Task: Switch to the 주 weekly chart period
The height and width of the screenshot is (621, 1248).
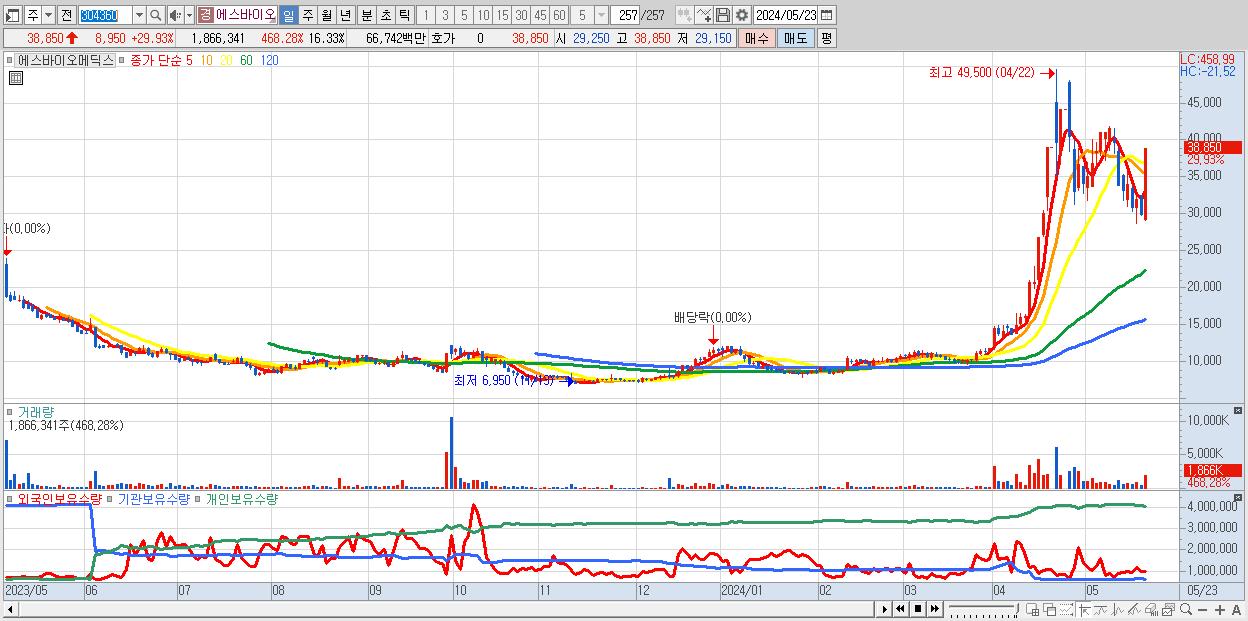Action: coord(307,15)
